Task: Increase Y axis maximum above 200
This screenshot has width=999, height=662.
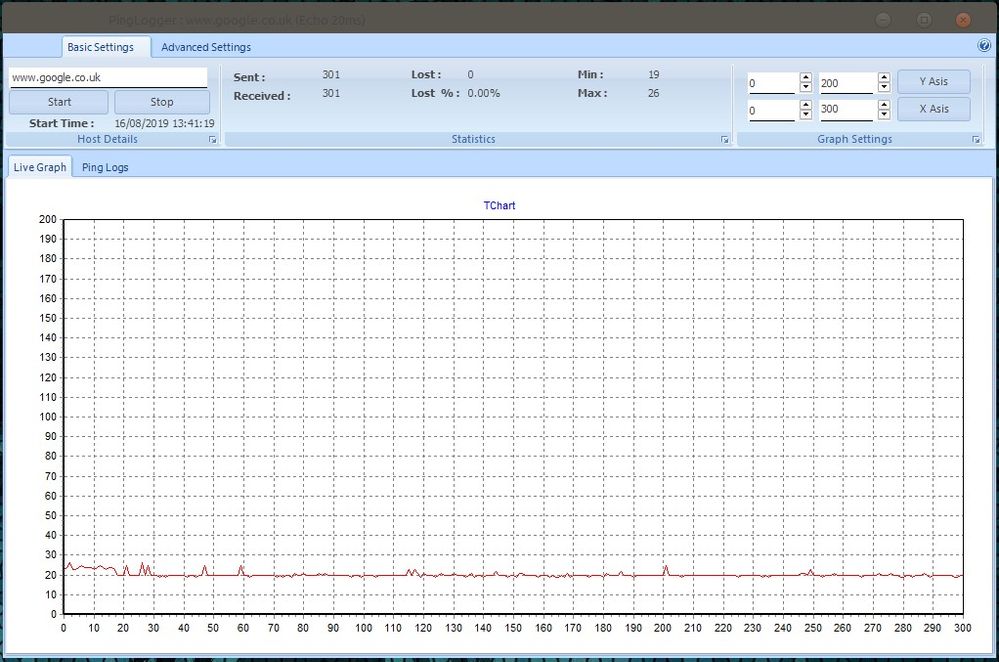Action: [884, 78]
